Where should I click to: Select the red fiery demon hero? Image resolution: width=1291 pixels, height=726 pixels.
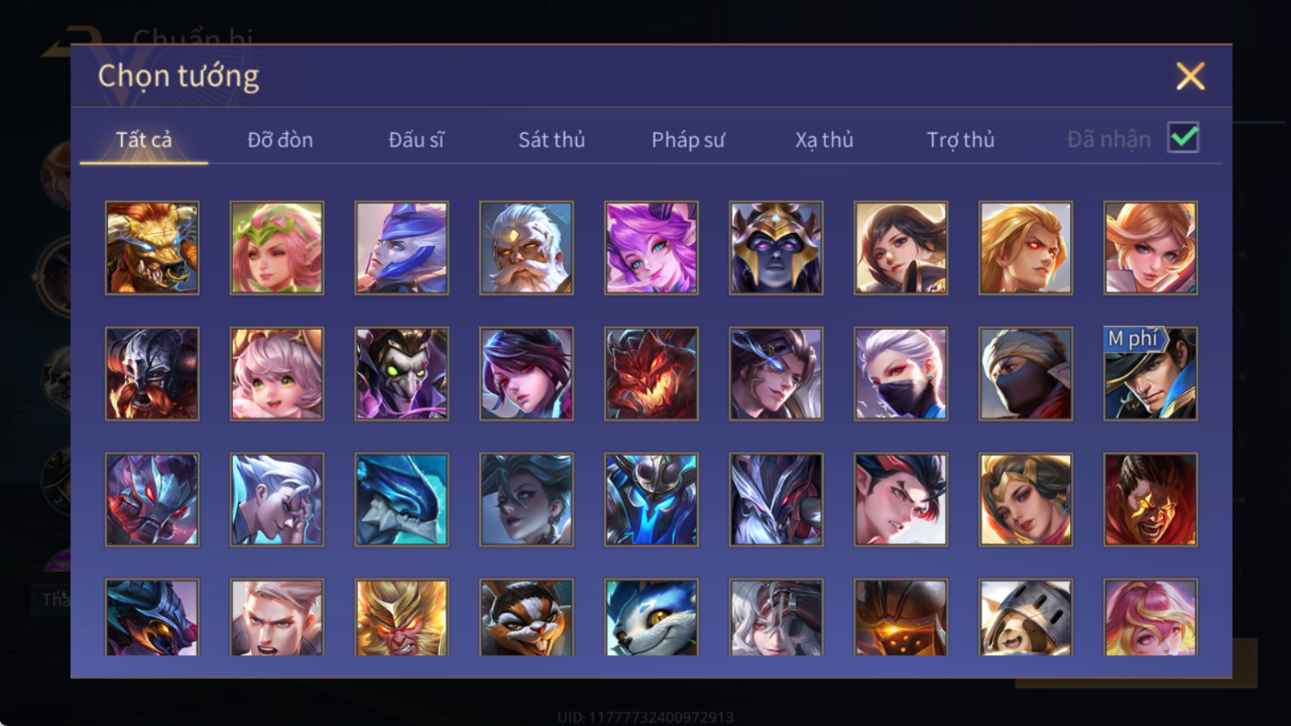pos(651,374)
